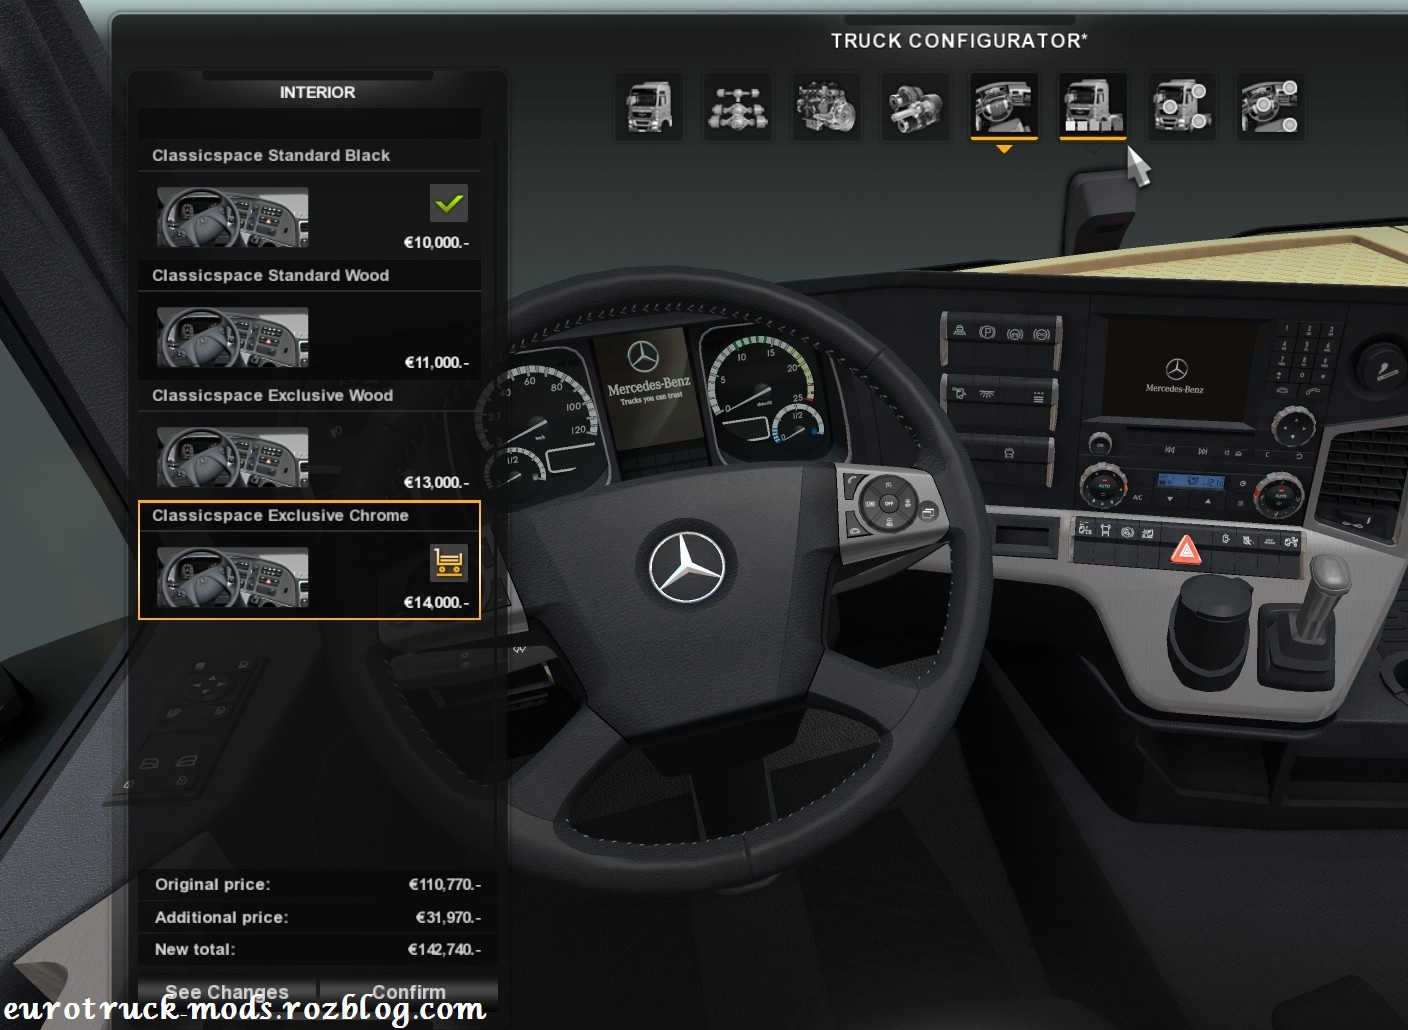
Task: Click the See Changes button
Action: point(227,991)
